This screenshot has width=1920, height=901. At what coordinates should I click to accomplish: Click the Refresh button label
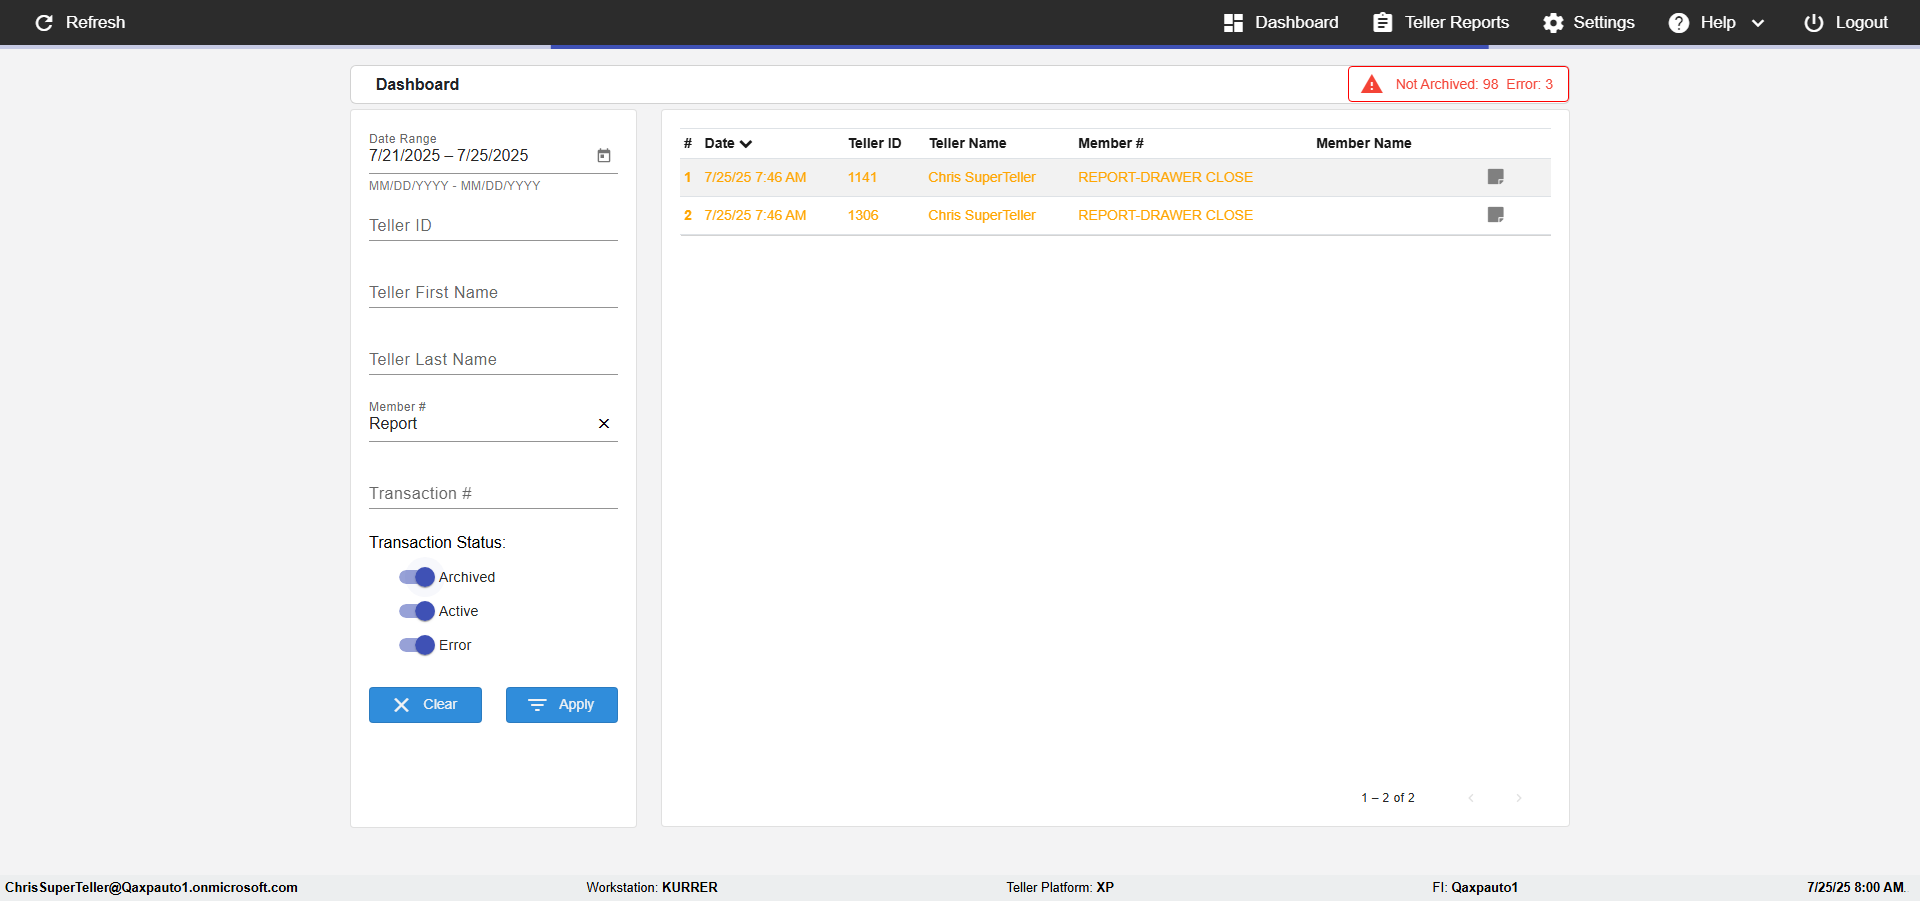pyautogui.click(x=96, y=23)
